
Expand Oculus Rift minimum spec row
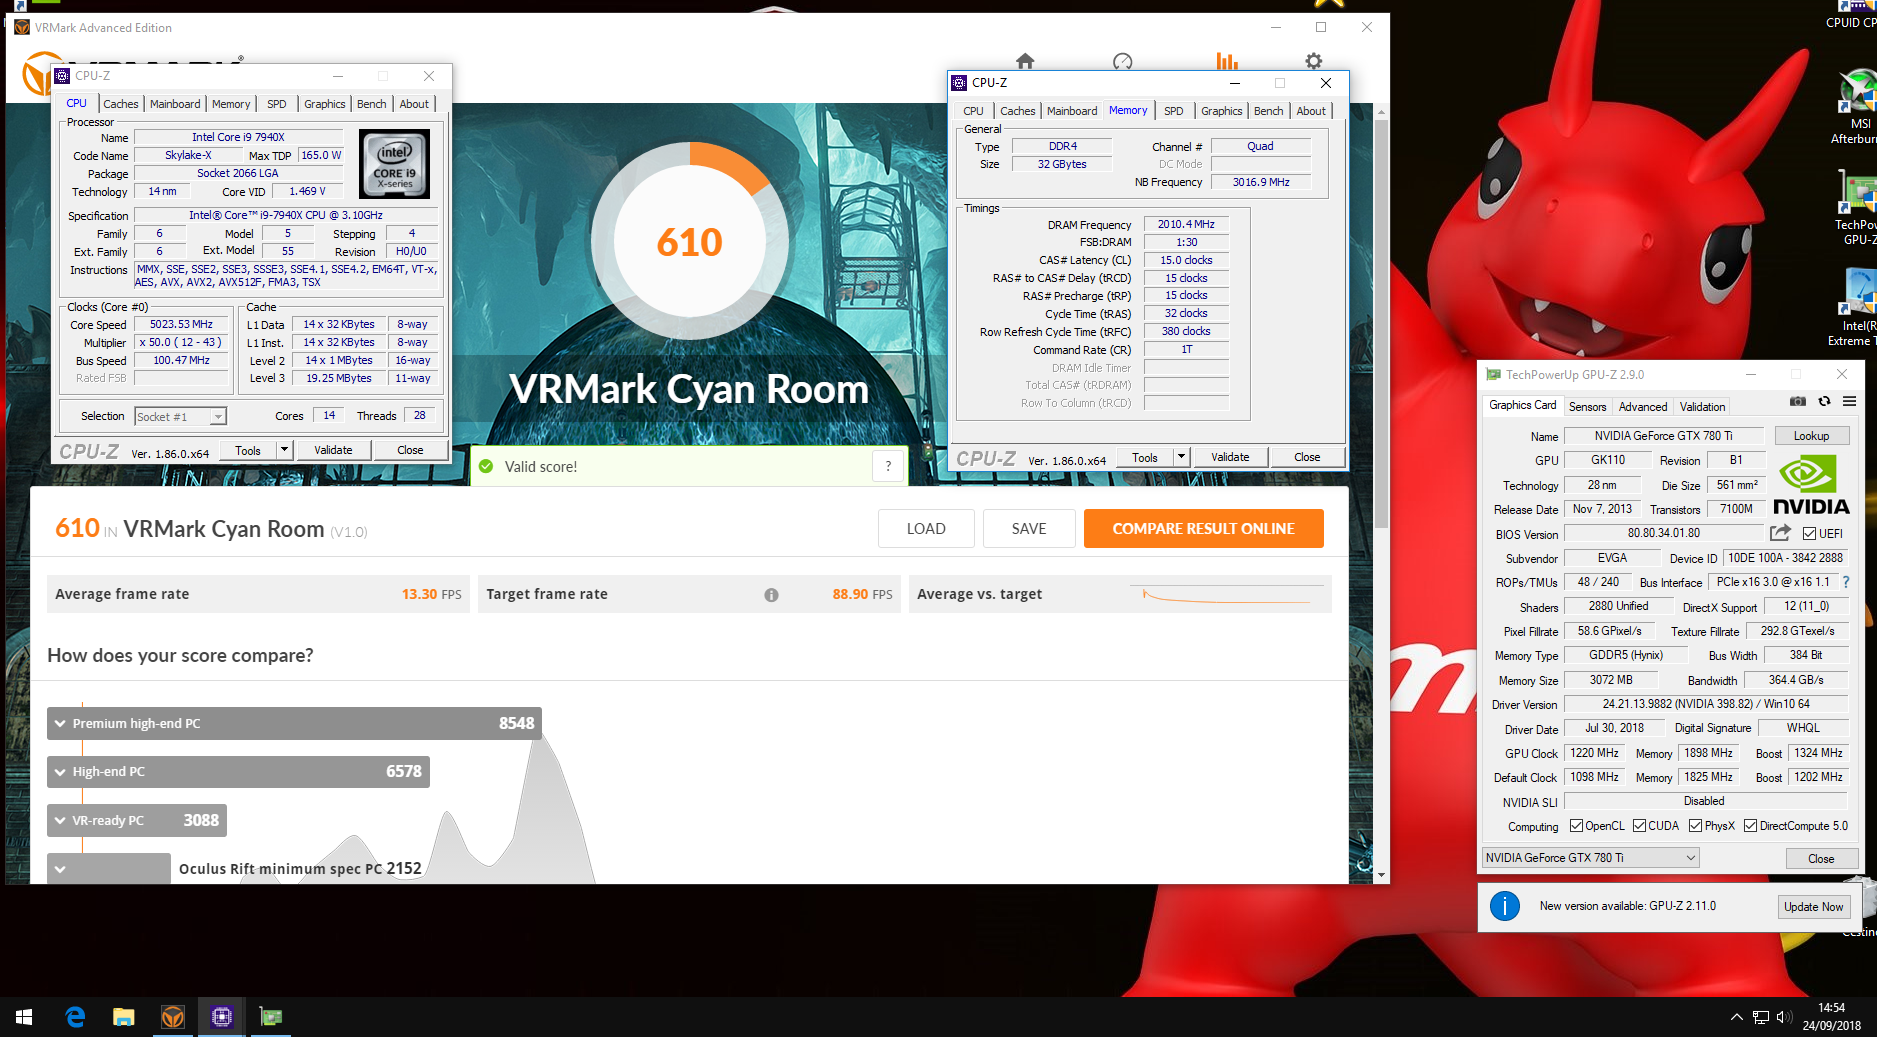coord(109,868)
